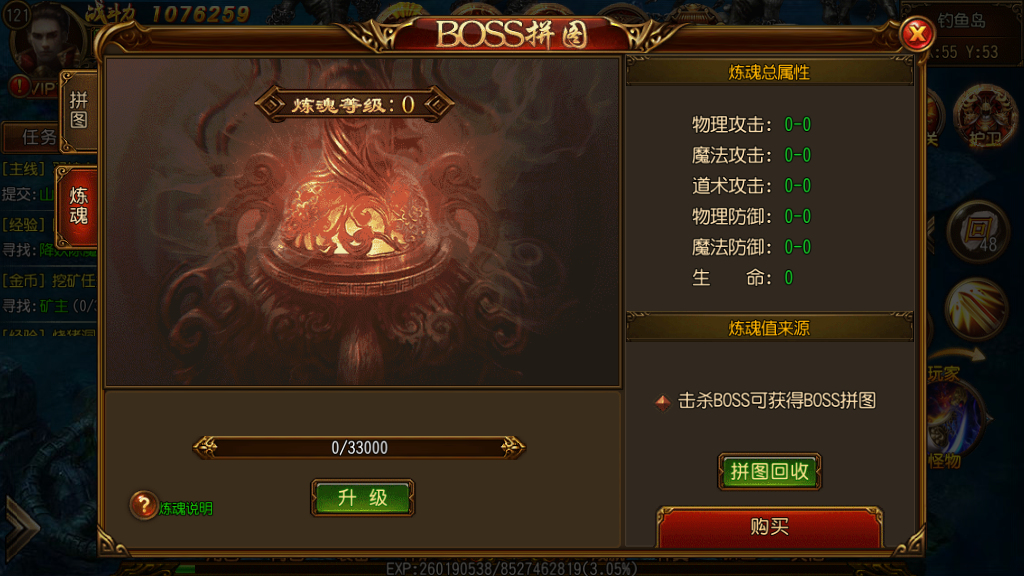Use the flame slash skill icon
1024x576 pixels.
[976, 308]
